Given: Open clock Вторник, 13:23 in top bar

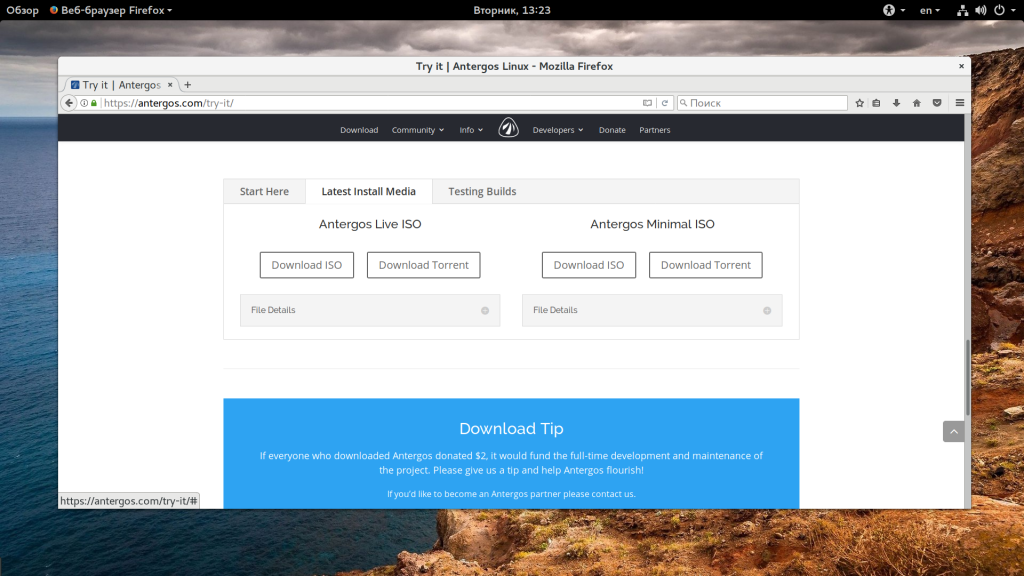Looking at the screenshot, I should point(512,10).
